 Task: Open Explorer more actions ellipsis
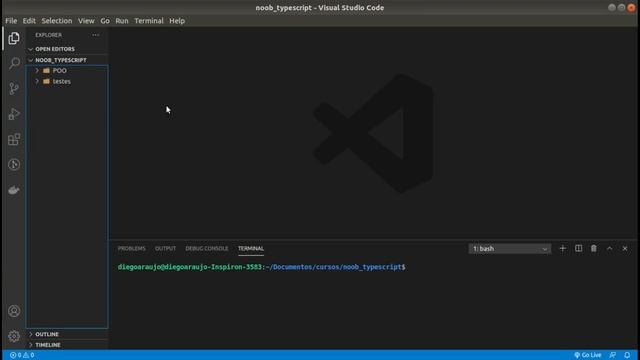coord(96,35)
